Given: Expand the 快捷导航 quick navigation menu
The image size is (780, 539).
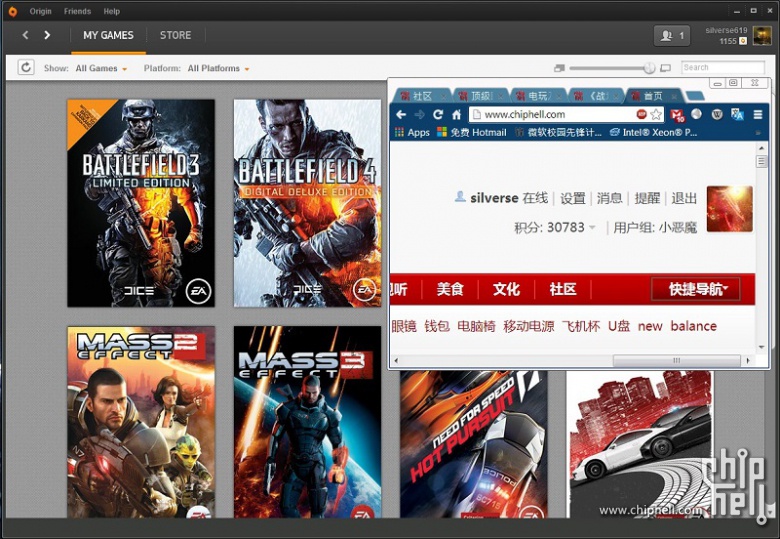Looking at the screenshot, I should point(695,289).
